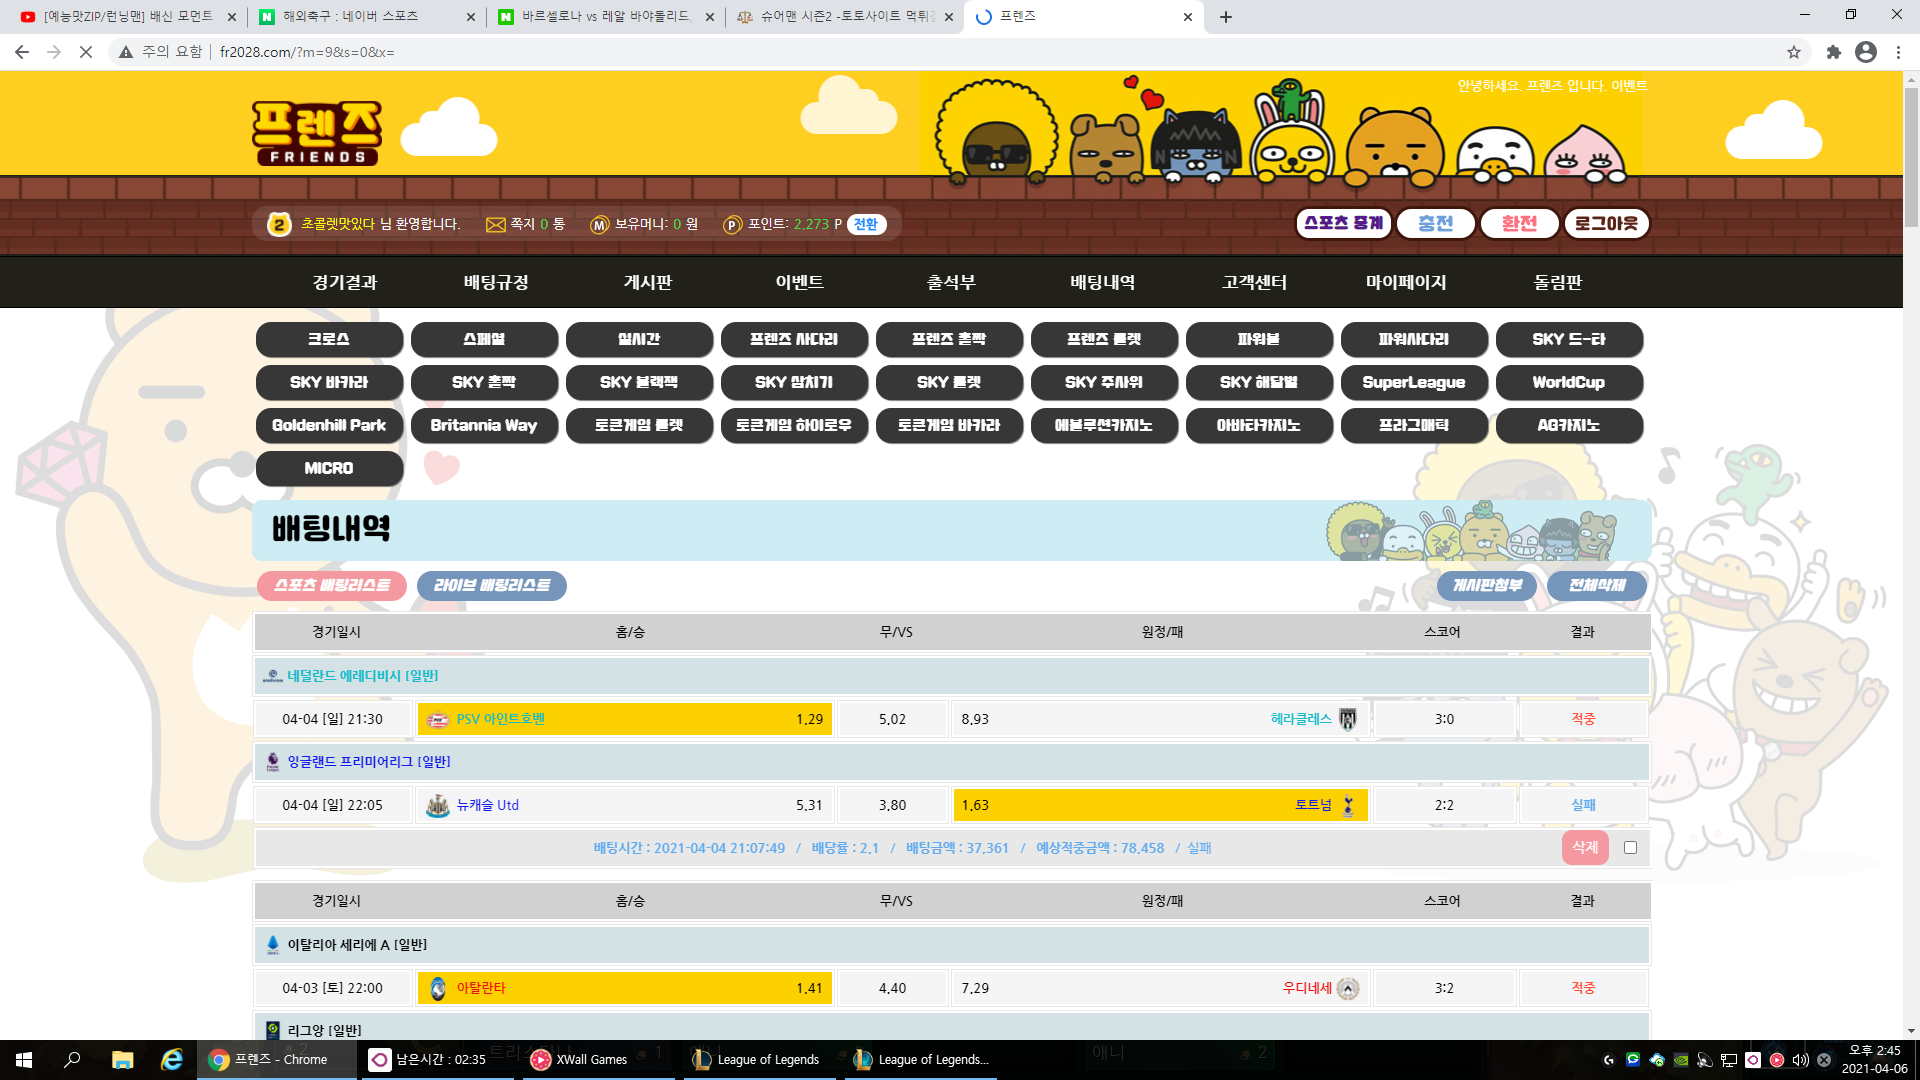Click the browser back arrow
1920x1080 pixels.
(22, 52)
